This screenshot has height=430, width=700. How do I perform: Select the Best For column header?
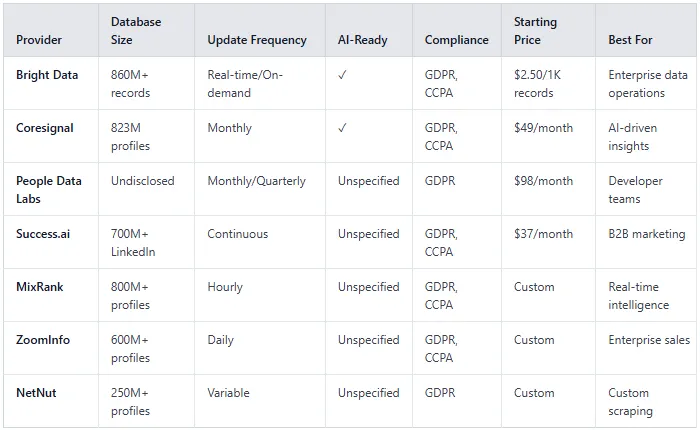tap(630, 40)
